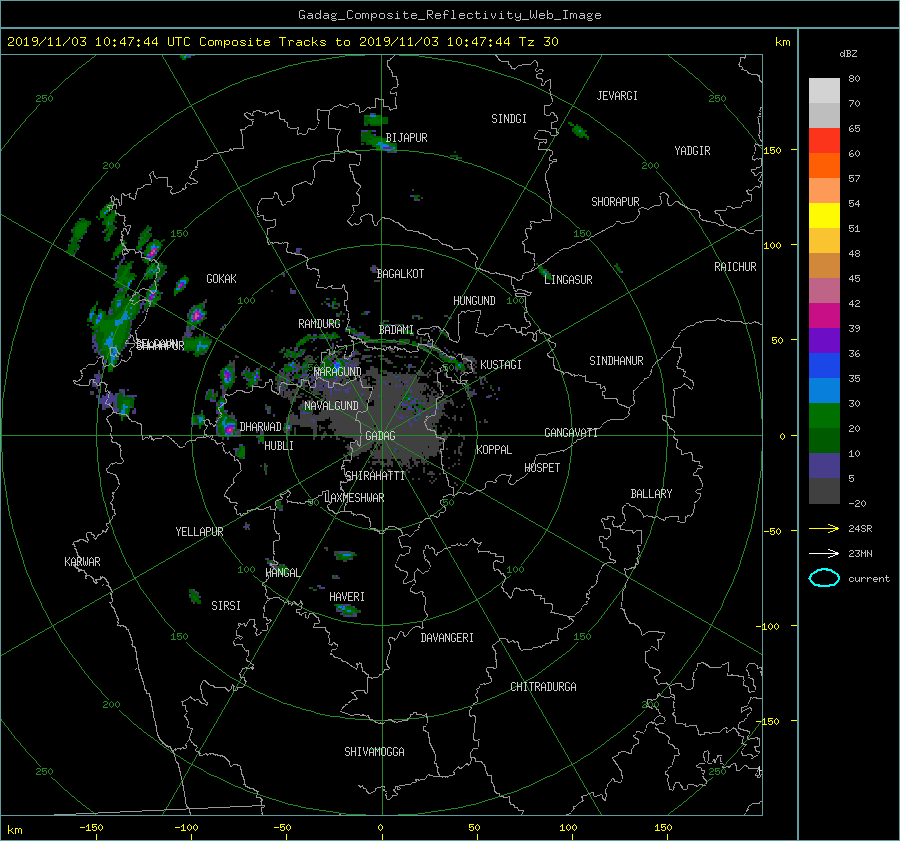Click the strong echo cell near DHARWAD
900x841 pixels.
coord(228,427)
